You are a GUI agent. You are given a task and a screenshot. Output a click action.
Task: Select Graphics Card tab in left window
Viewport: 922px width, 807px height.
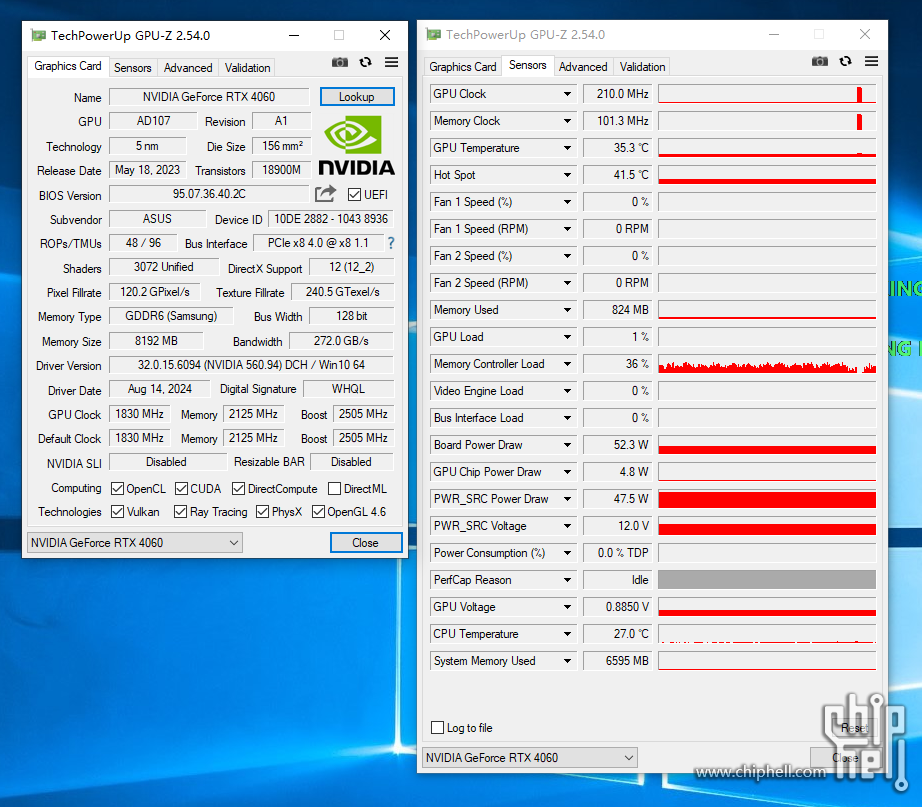68,66
